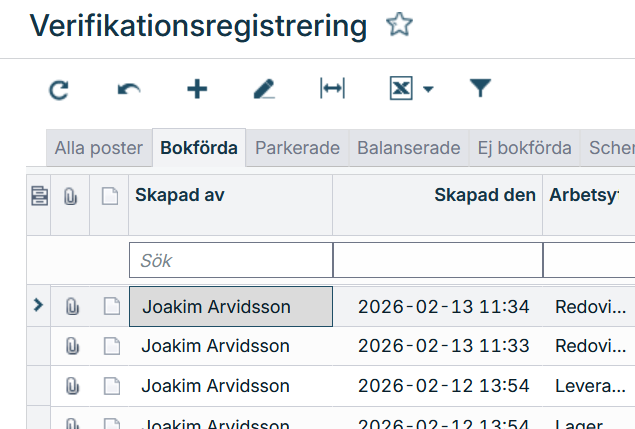Click the edit pencil icon

[264, 90]
